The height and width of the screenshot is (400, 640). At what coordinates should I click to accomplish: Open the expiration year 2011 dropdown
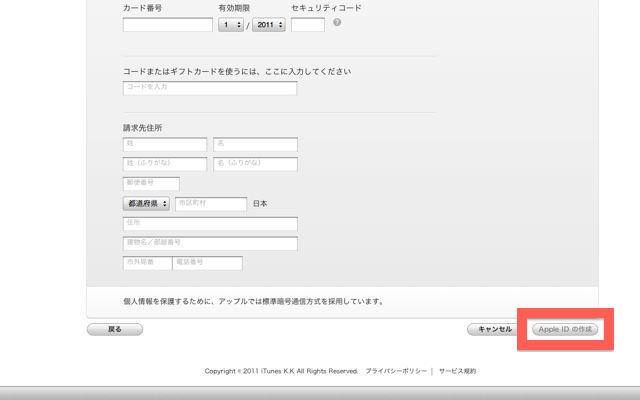[x=269, y=25]
